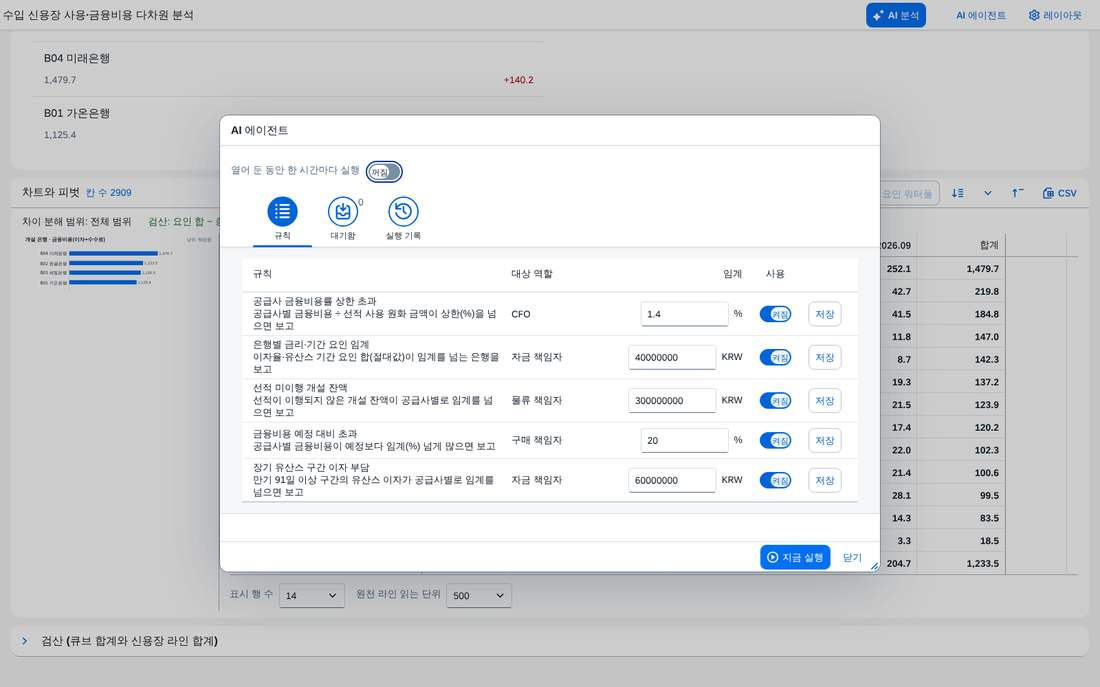The width and height of the screenshot is (1100, 687).
Task: Disable the 공급사 금융비용률 상한 초과 rule
Action: 775,314
